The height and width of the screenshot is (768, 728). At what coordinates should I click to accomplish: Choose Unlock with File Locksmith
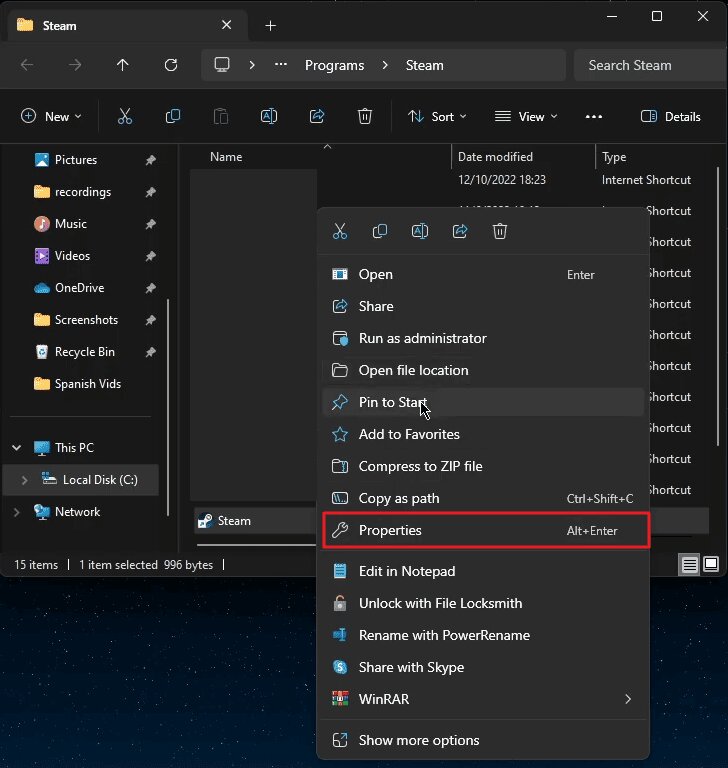pos(483,603)
